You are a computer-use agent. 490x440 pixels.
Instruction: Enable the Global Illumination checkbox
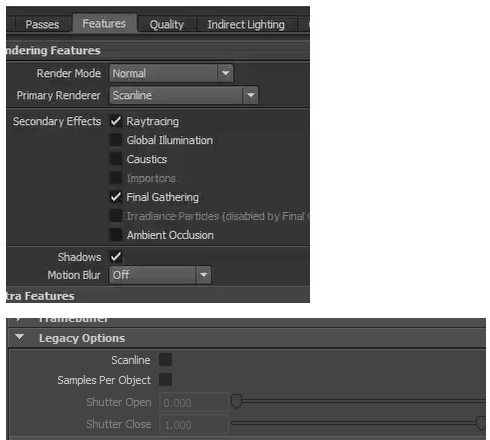tap(116, 140)
